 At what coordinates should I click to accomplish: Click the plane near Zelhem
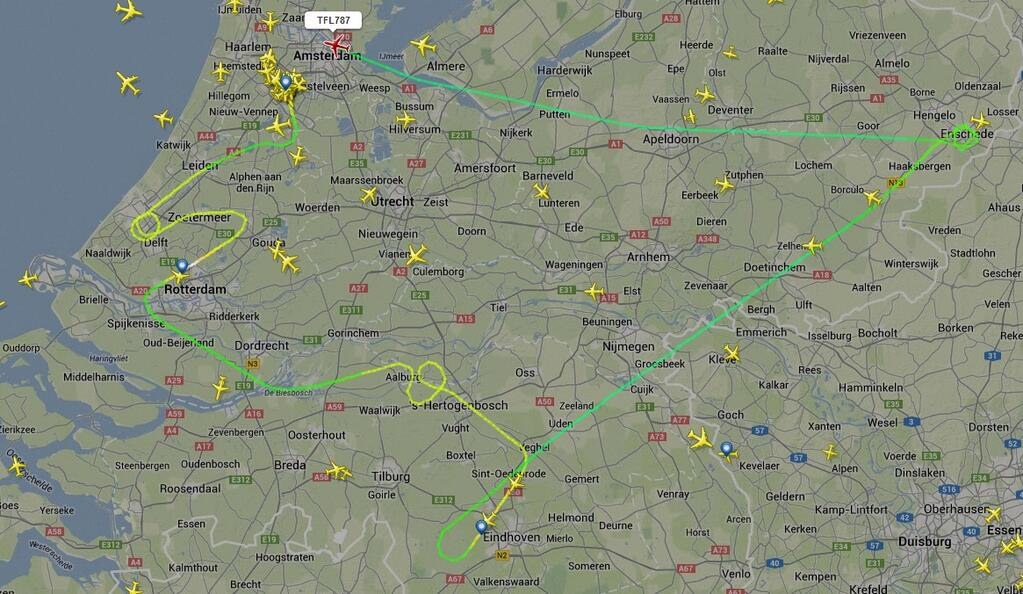point(812,246)
